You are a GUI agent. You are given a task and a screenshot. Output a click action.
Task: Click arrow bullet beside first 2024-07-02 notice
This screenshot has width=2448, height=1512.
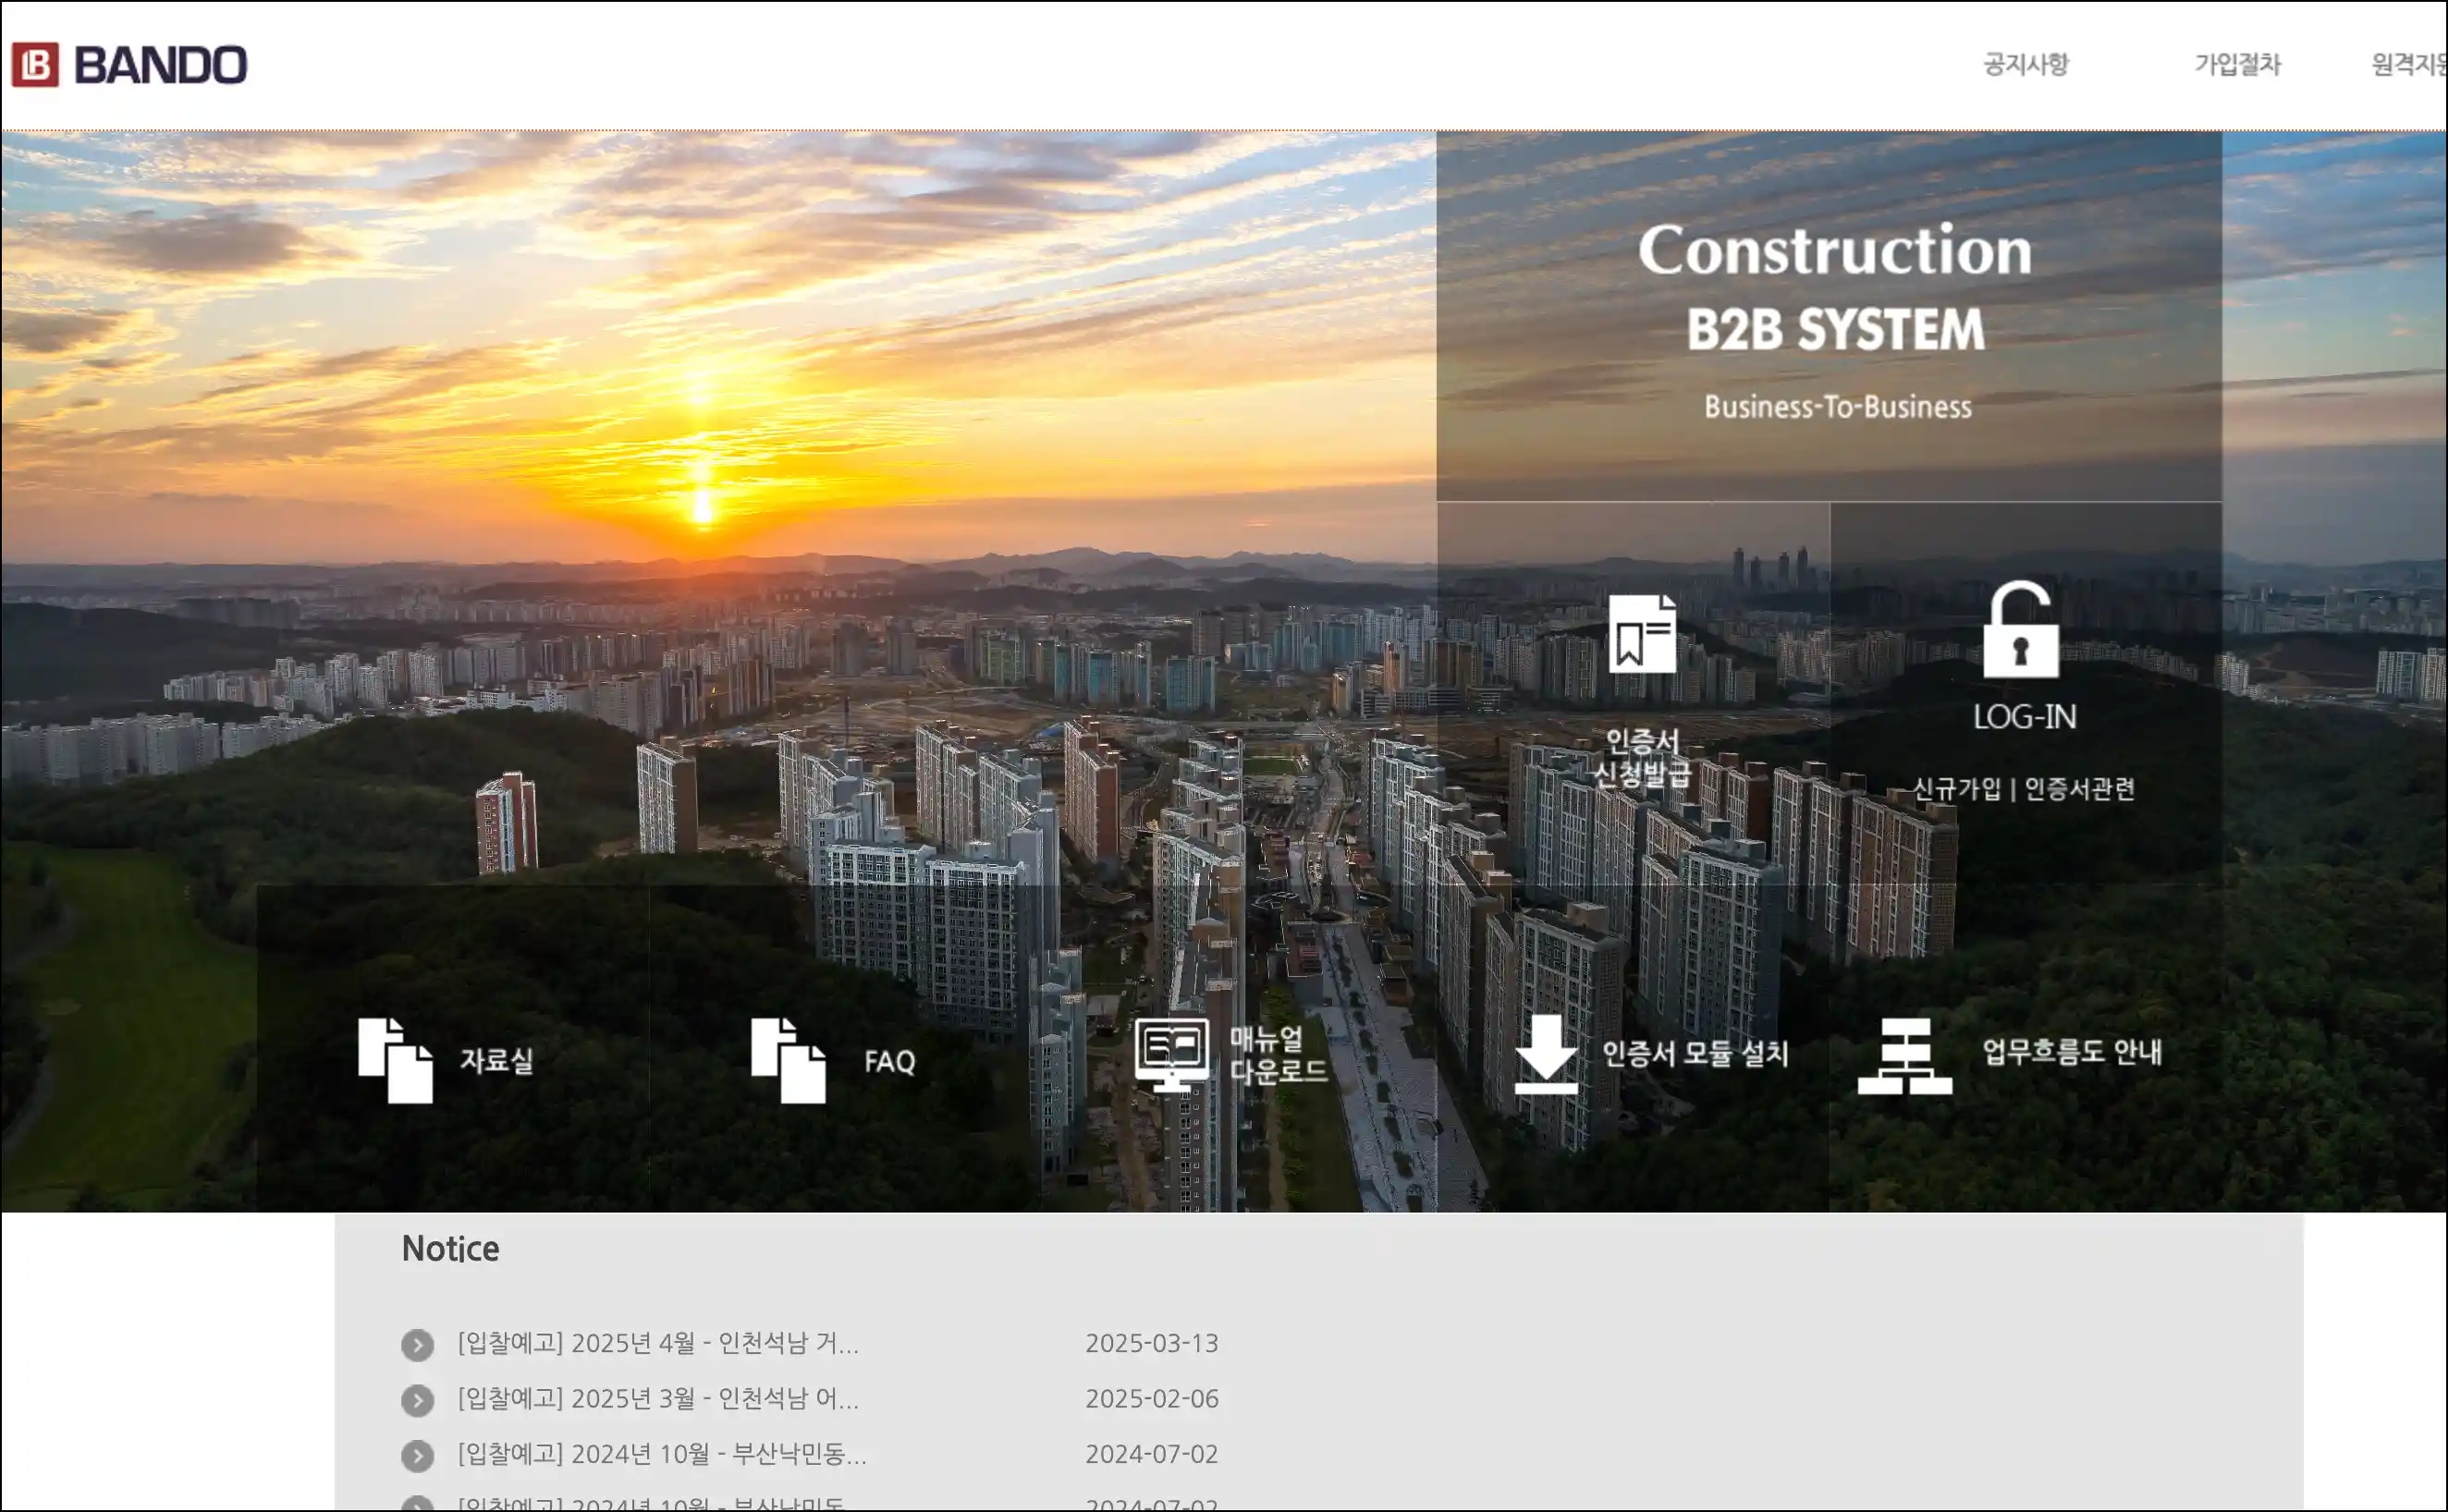(417, 1455)
